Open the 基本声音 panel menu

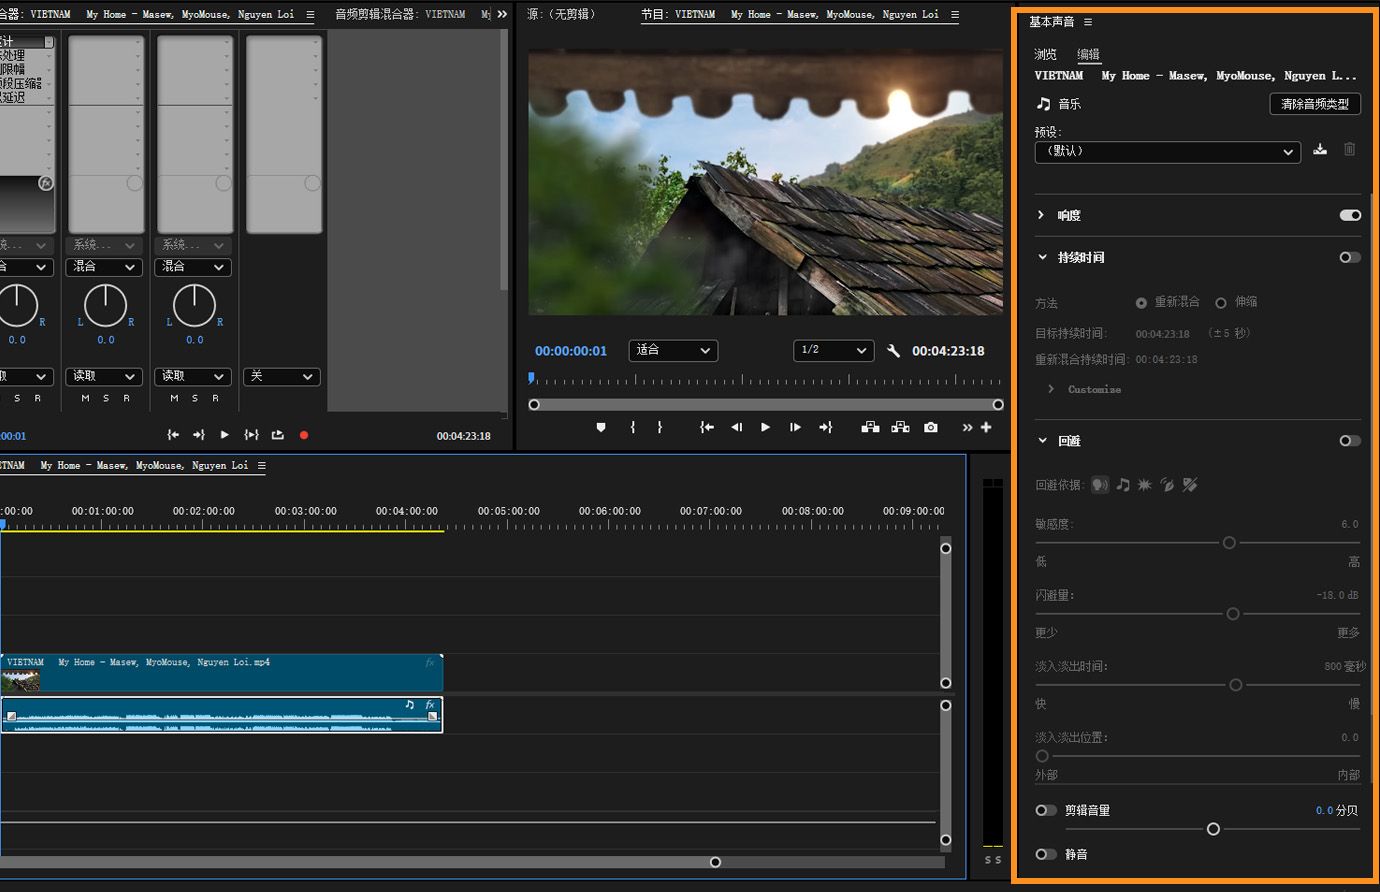[x=1088, y=22]
